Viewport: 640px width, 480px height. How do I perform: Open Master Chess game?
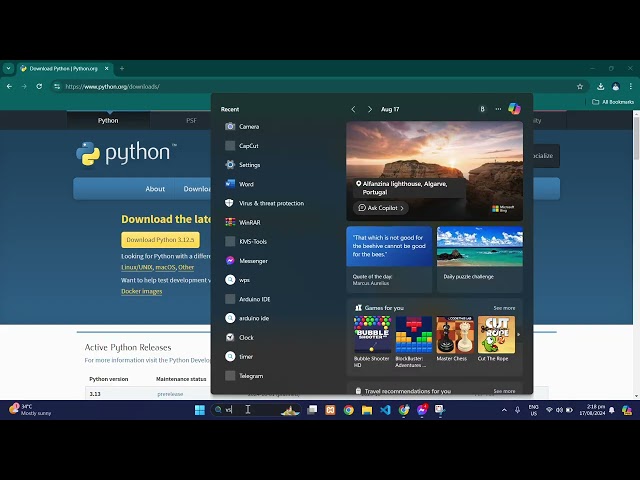[455, 339]
